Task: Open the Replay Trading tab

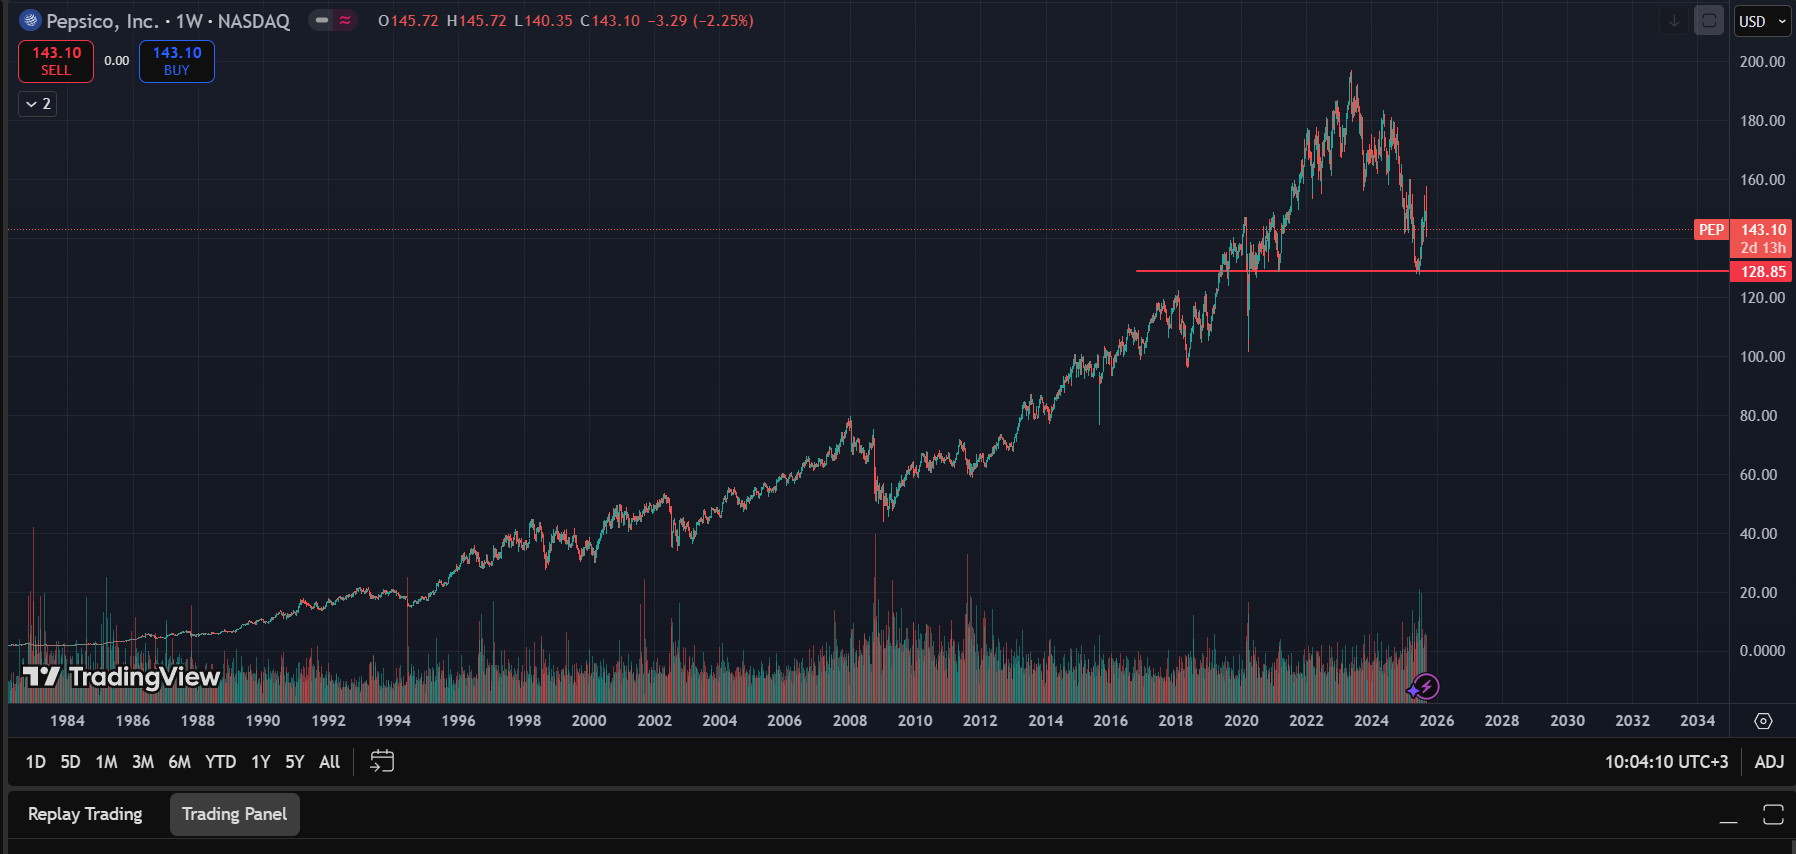Action: click(x=85, y=814)
